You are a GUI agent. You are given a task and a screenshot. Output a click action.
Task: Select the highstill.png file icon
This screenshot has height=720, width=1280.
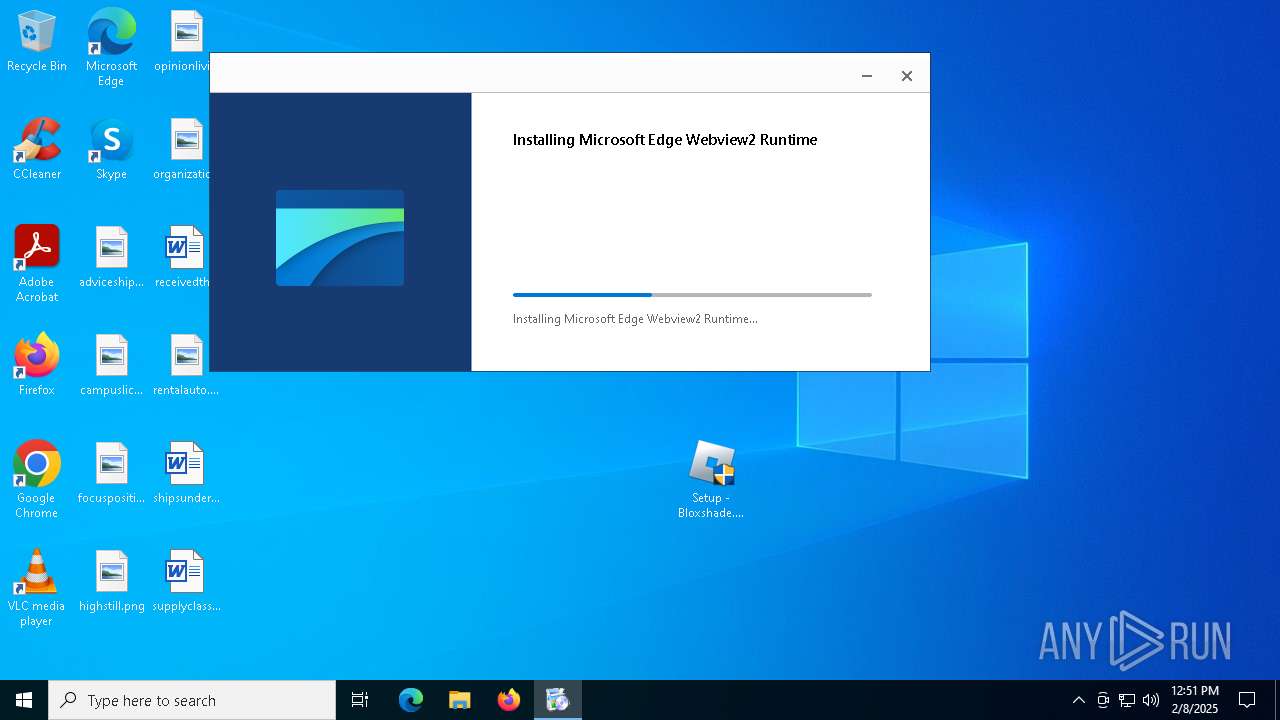point(111,582)
